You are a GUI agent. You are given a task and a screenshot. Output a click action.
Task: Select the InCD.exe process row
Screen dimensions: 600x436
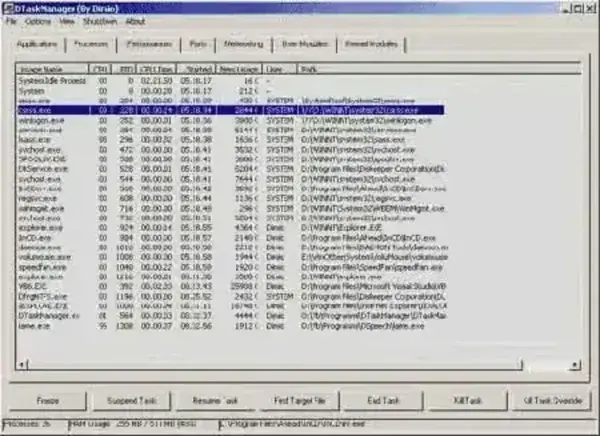click(x=232, y=238)
